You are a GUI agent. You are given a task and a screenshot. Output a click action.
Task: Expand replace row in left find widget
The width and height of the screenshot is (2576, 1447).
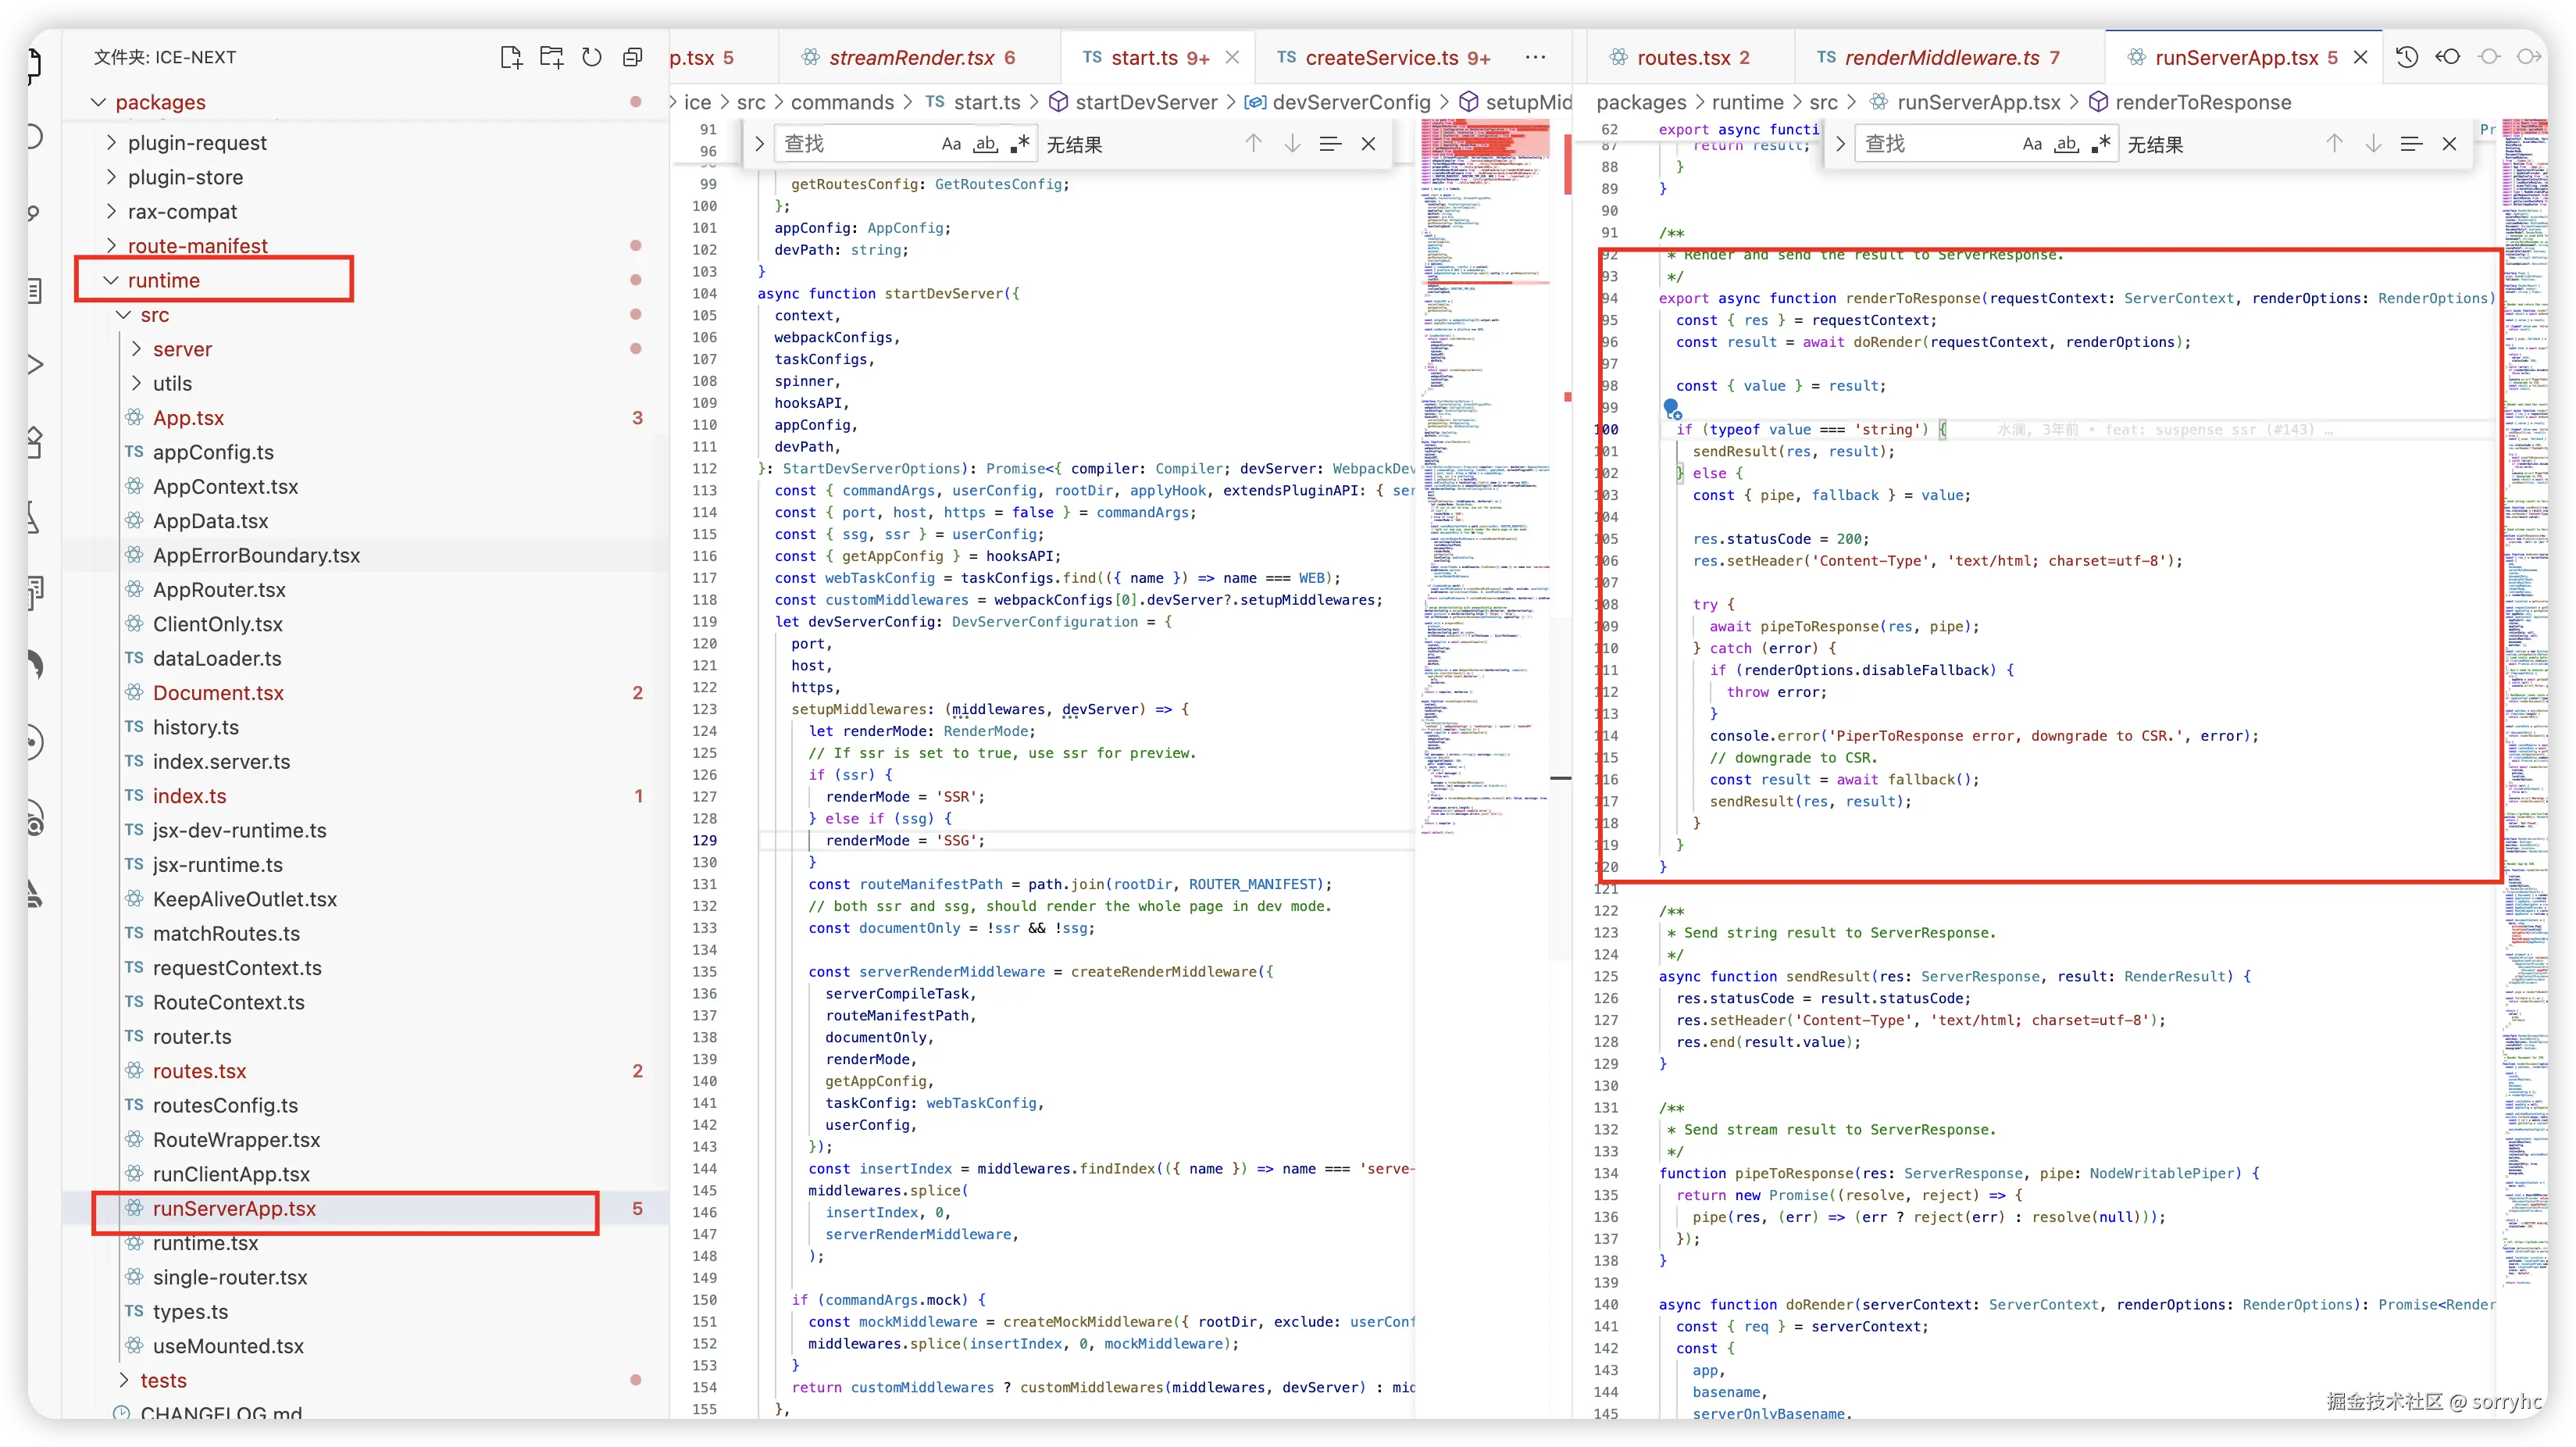coord(759,144)
